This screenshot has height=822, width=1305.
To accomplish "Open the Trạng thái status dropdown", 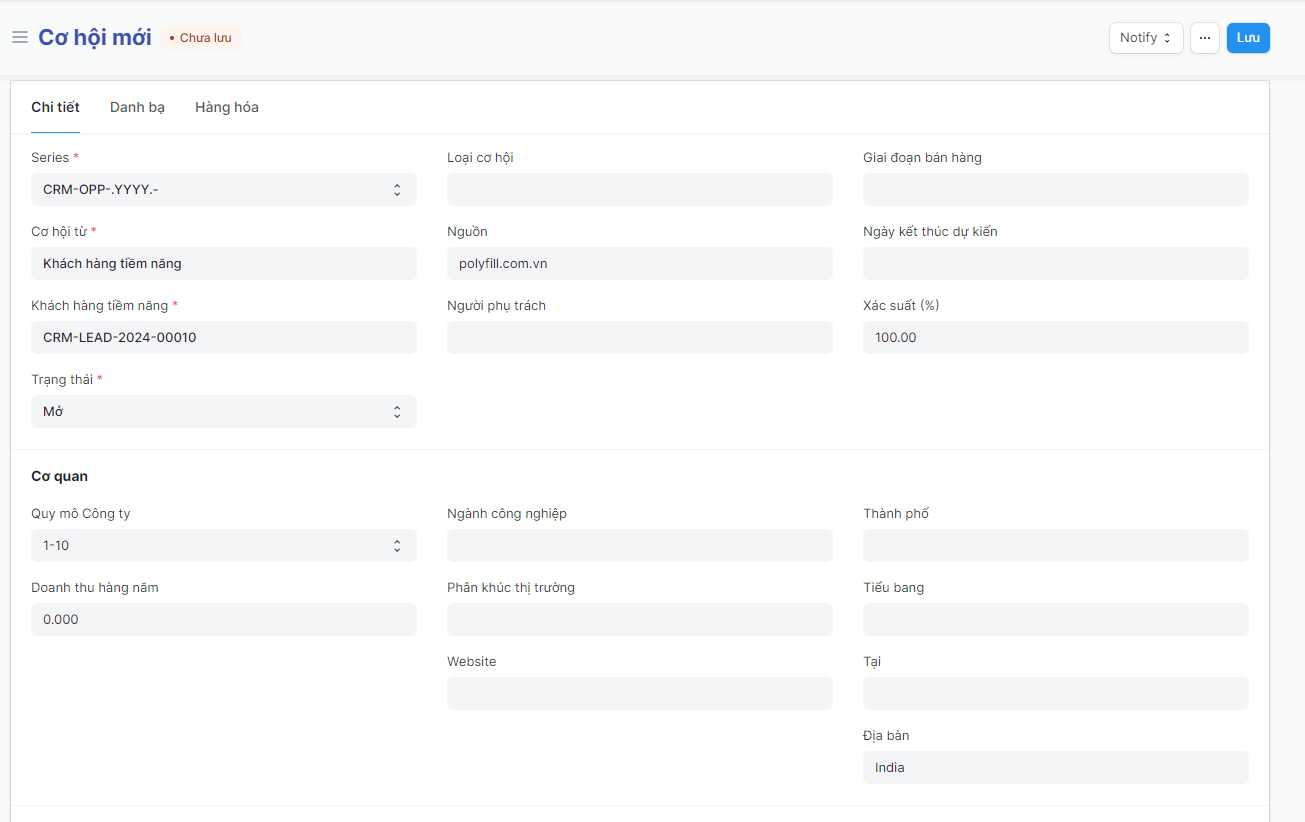I will point(223,411).
